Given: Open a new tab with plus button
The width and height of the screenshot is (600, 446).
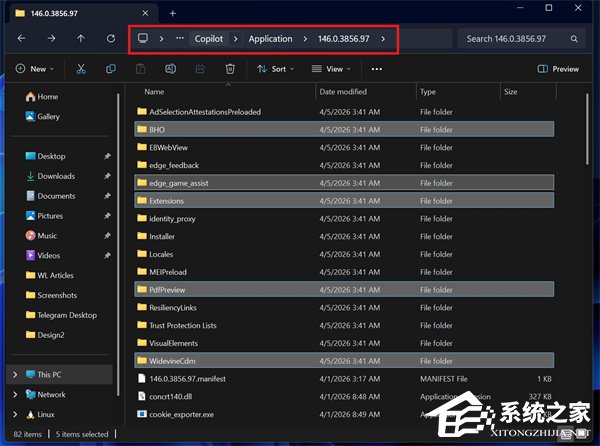Looking at the screenshot, I should coord(173,13).
